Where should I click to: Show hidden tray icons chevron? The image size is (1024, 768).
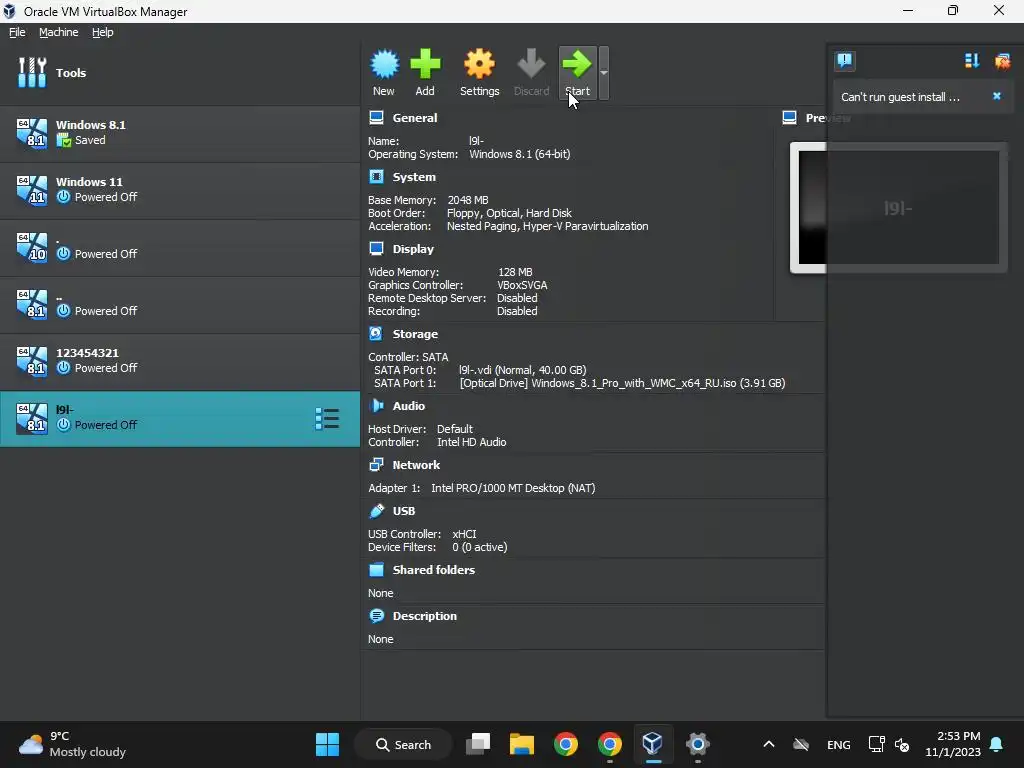[x=769, y=744]
